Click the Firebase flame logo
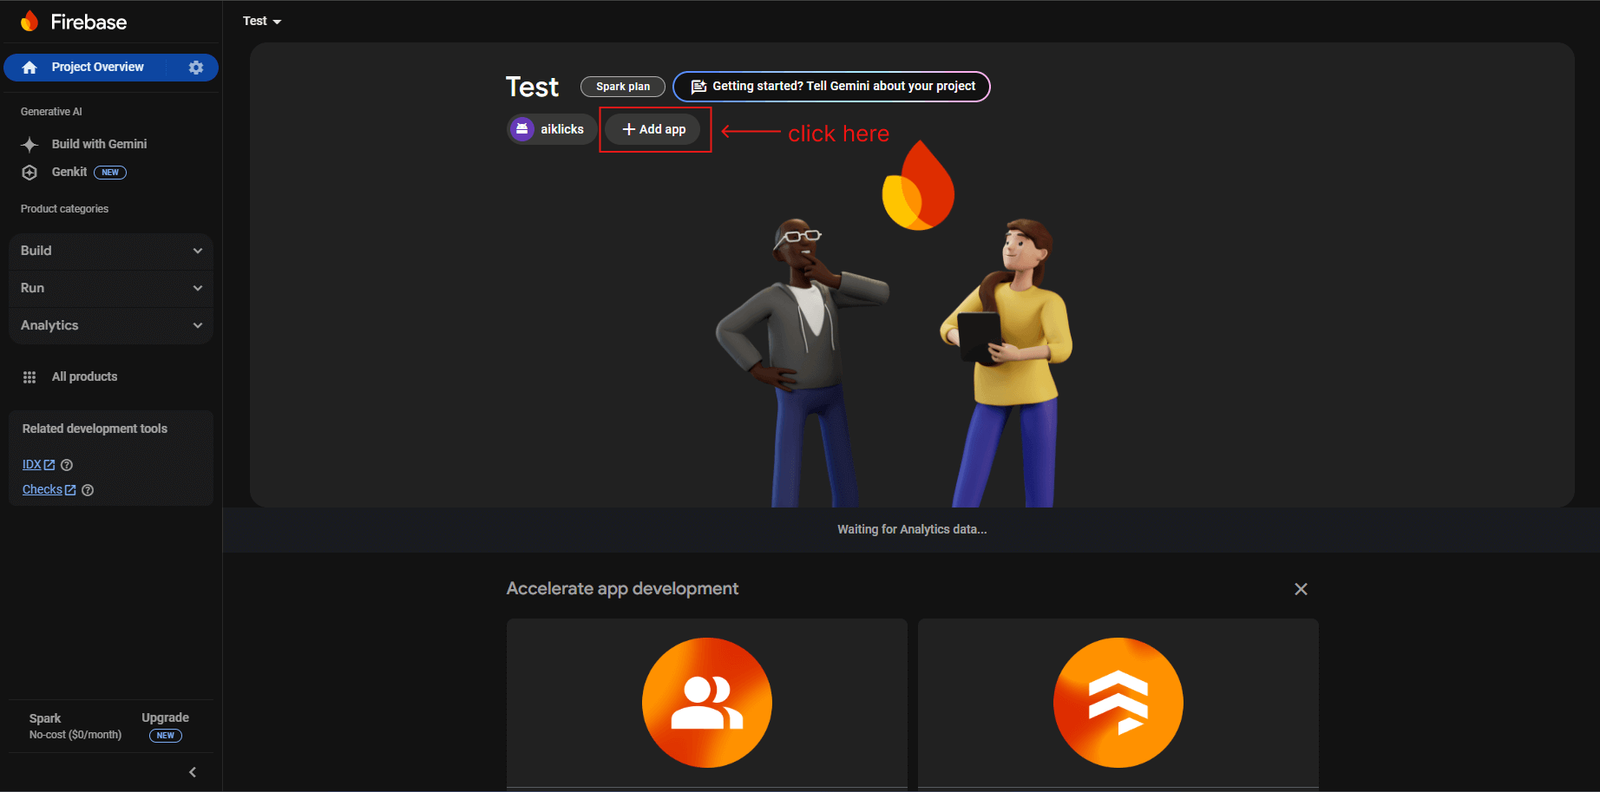 pyautogui.click(x=29, y=21)
